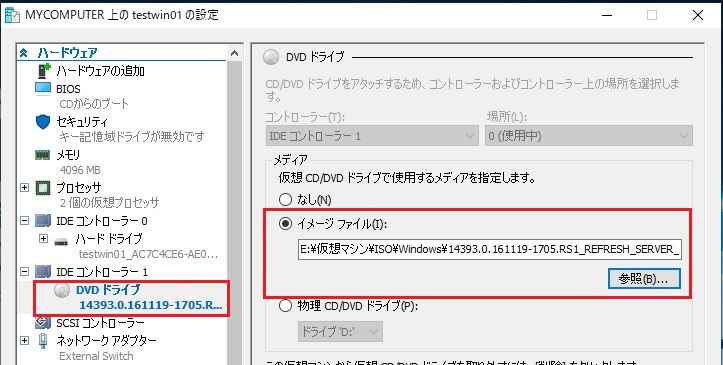Click the hard drive icon
The image size is (723, 365).
61,241
